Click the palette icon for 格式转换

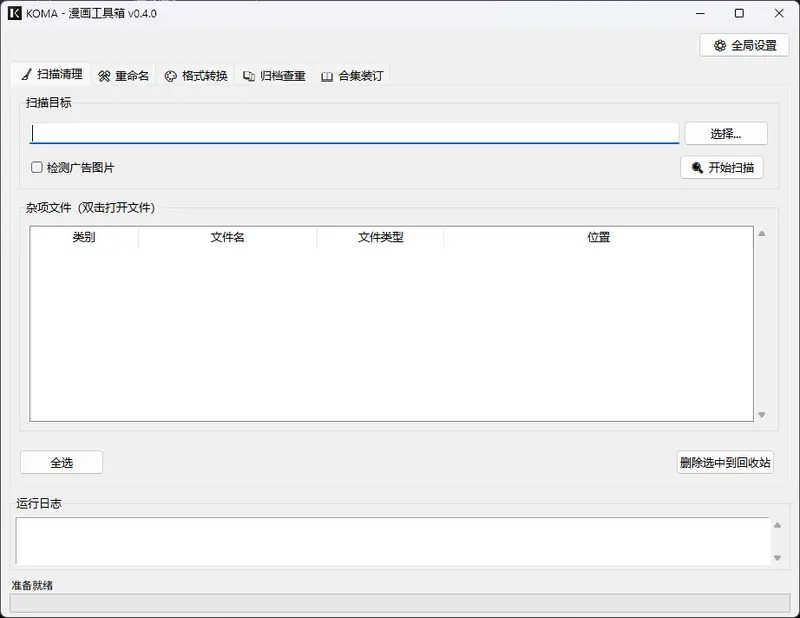point(171,76)
